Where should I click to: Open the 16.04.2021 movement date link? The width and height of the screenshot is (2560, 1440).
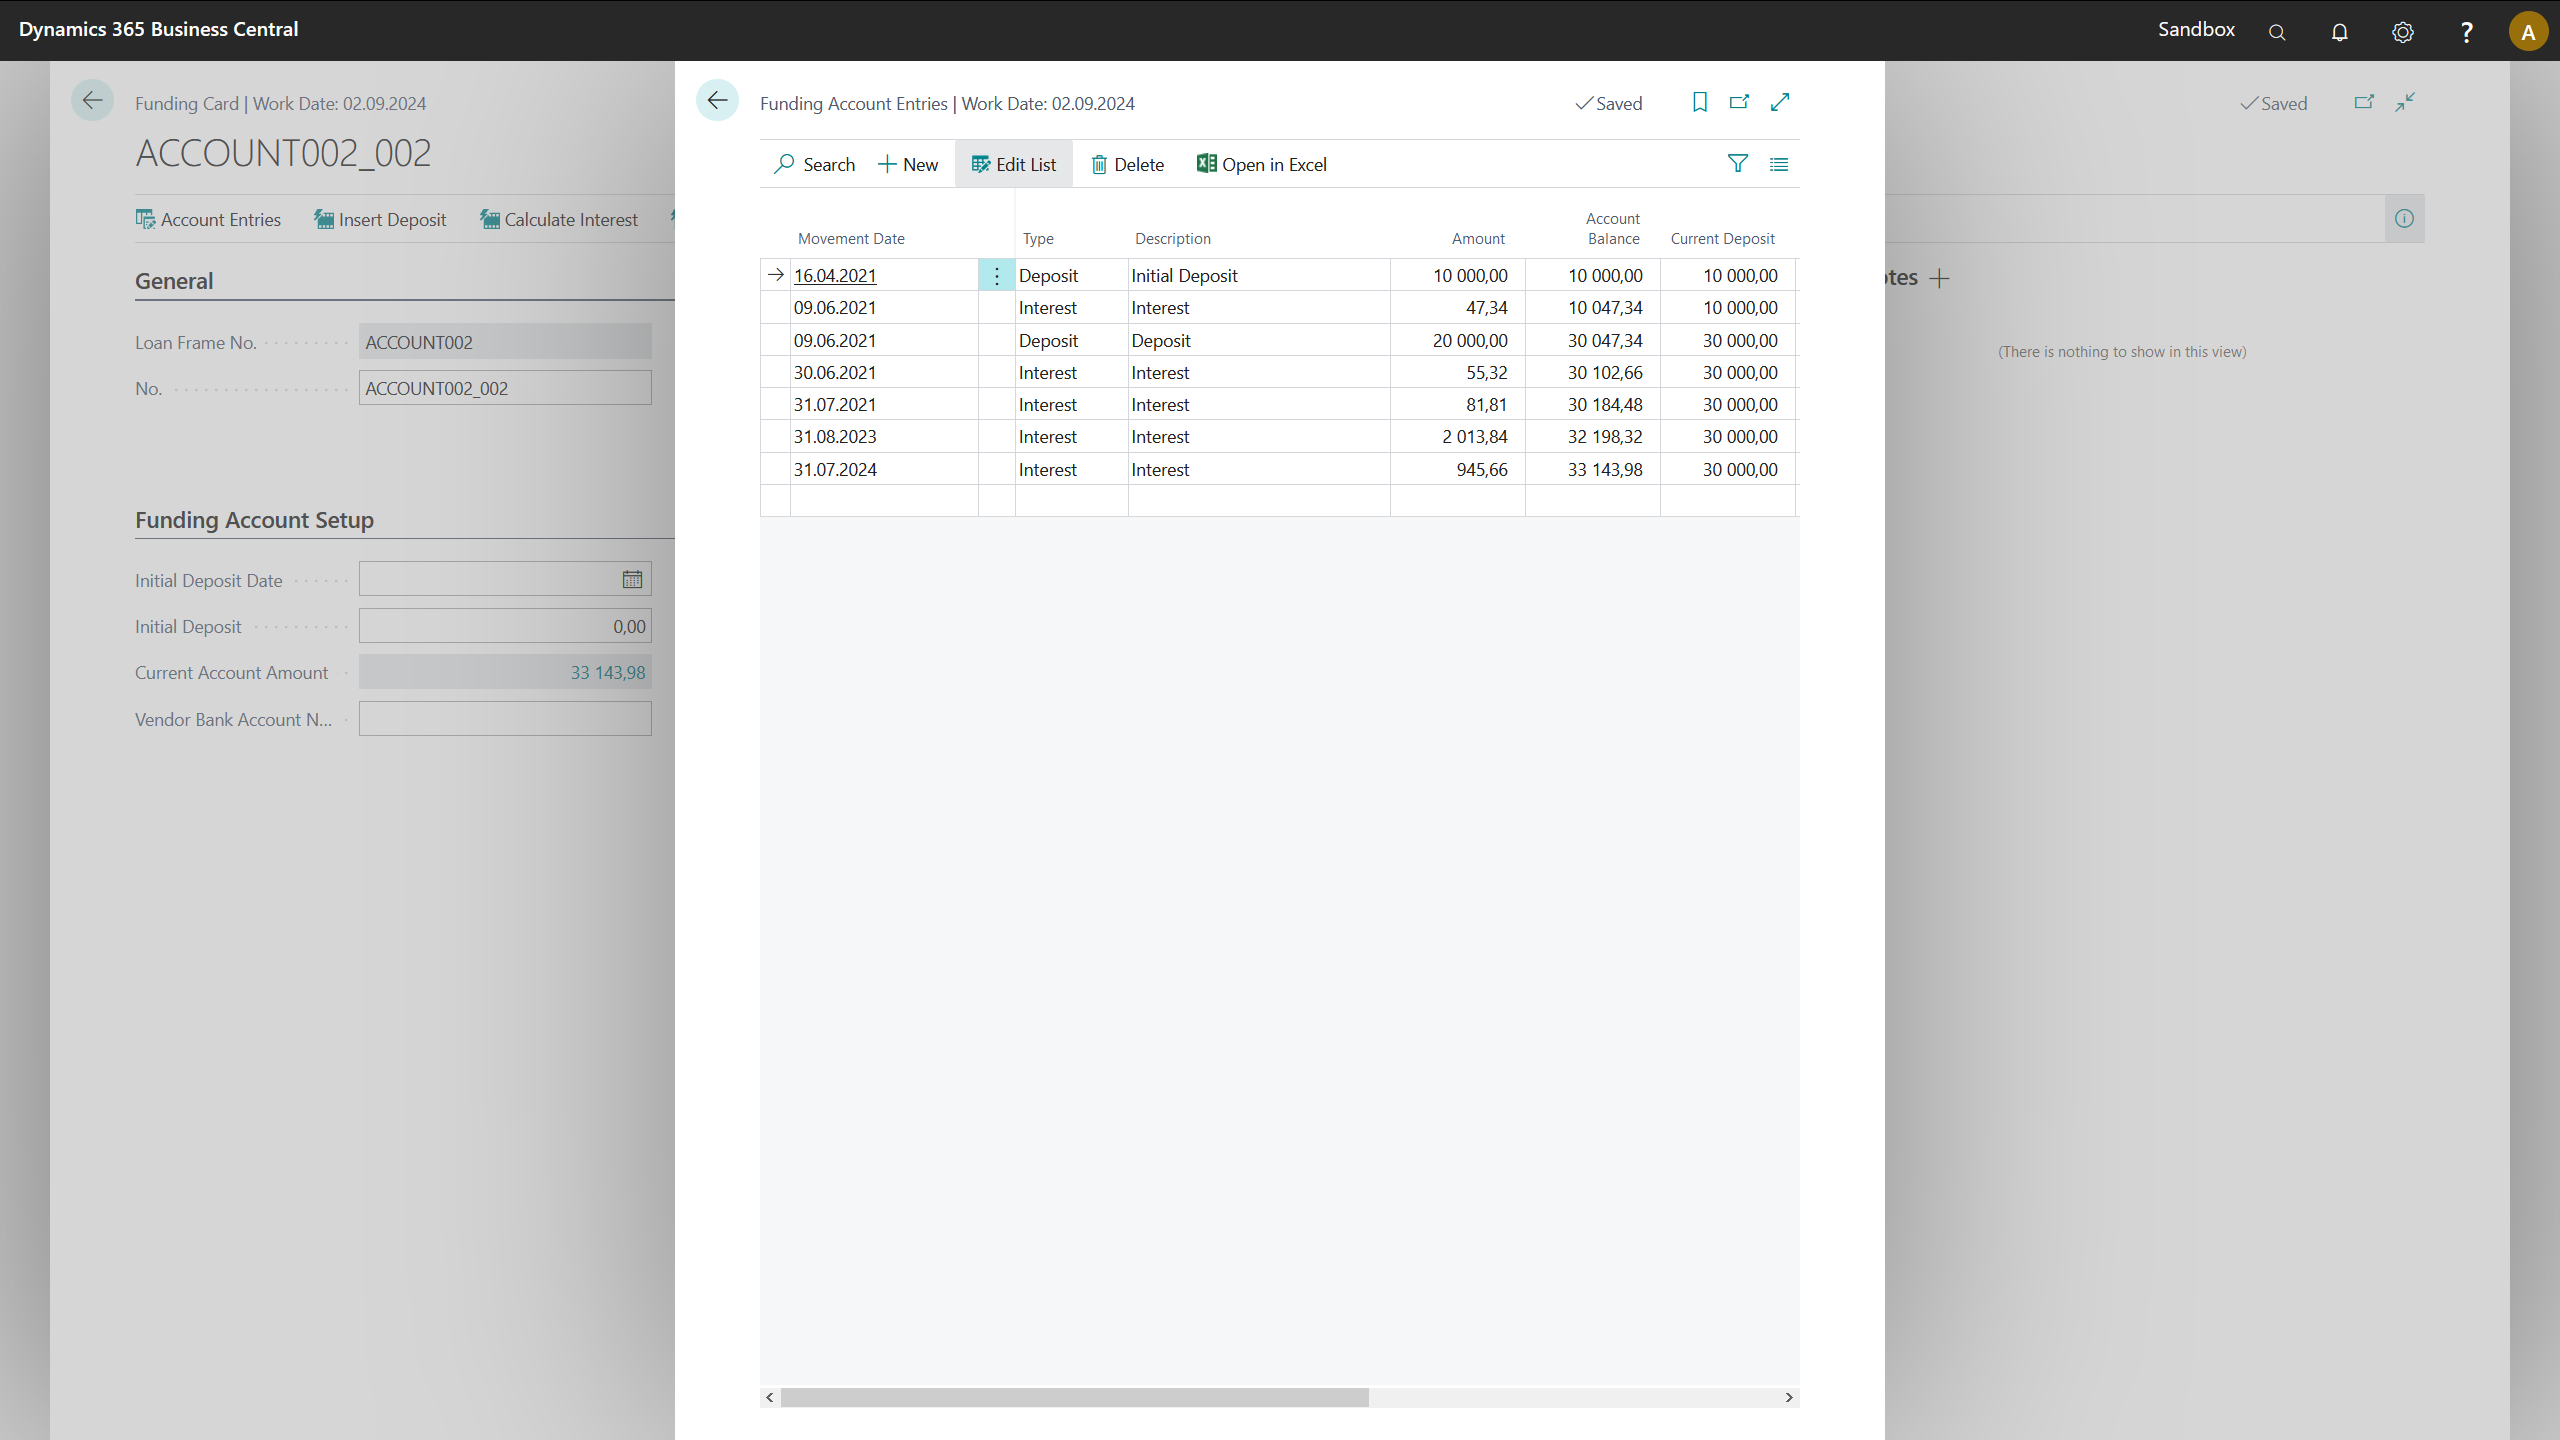pos(835,275)
